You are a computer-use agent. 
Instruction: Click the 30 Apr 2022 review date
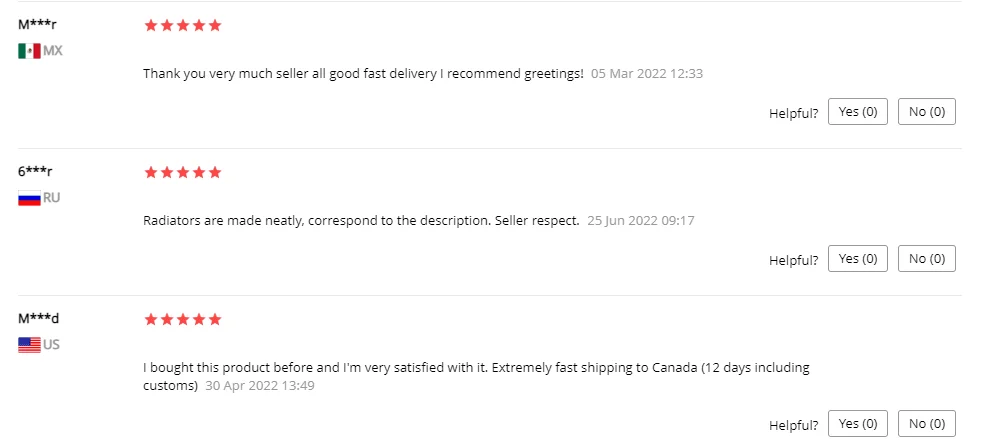tap(260, 386)
